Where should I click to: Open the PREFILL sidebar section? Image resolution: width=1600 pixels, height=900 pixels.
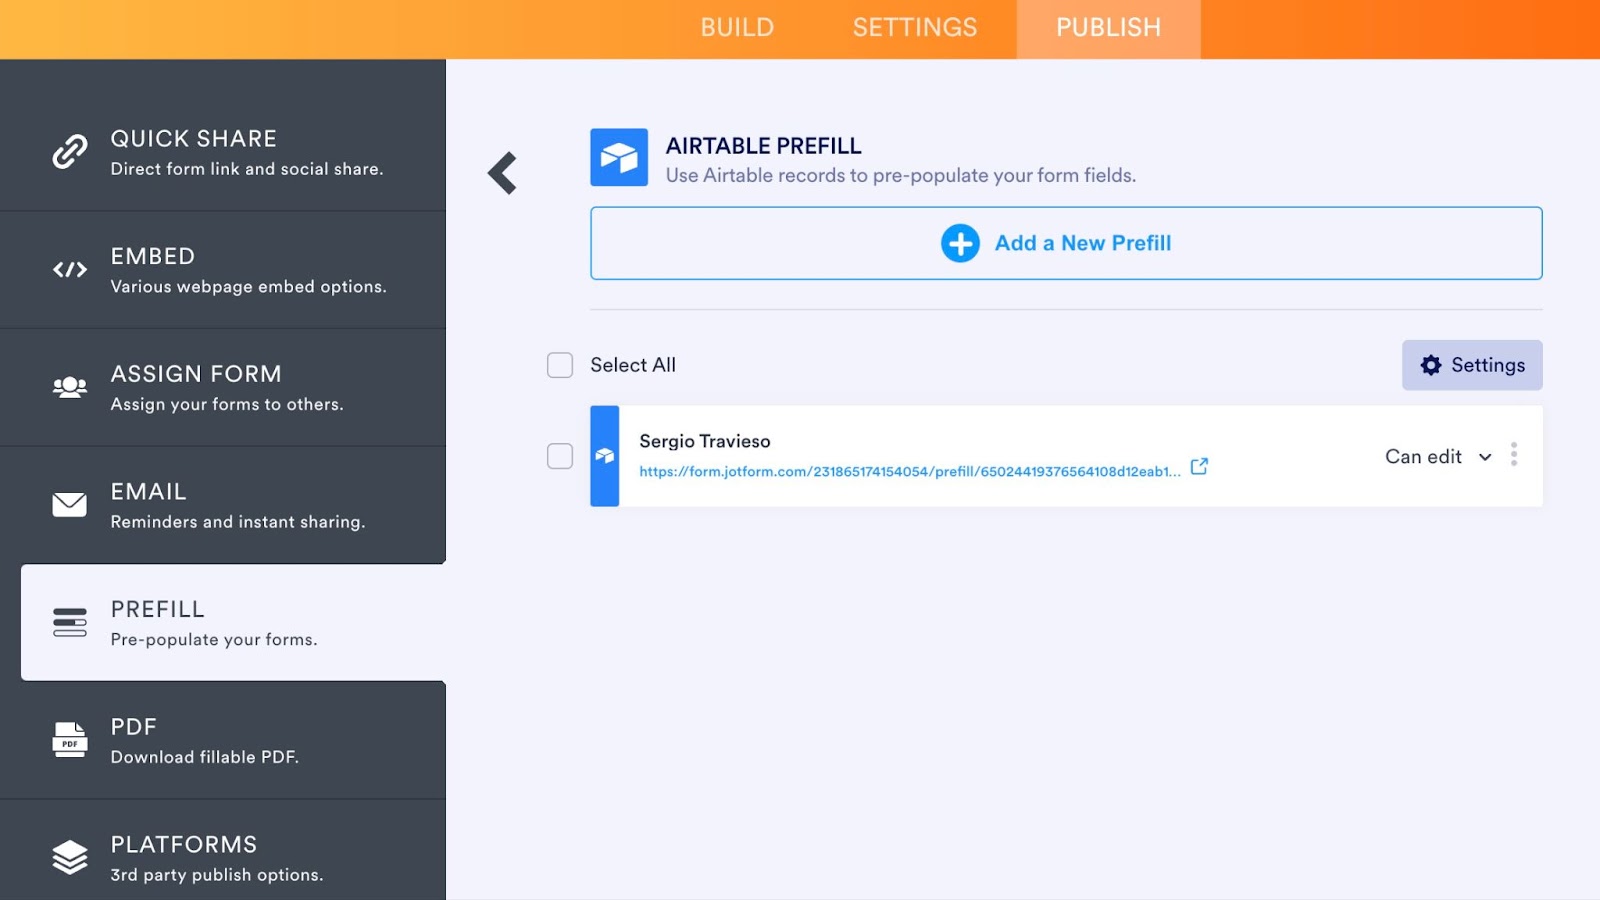(233, 622)
